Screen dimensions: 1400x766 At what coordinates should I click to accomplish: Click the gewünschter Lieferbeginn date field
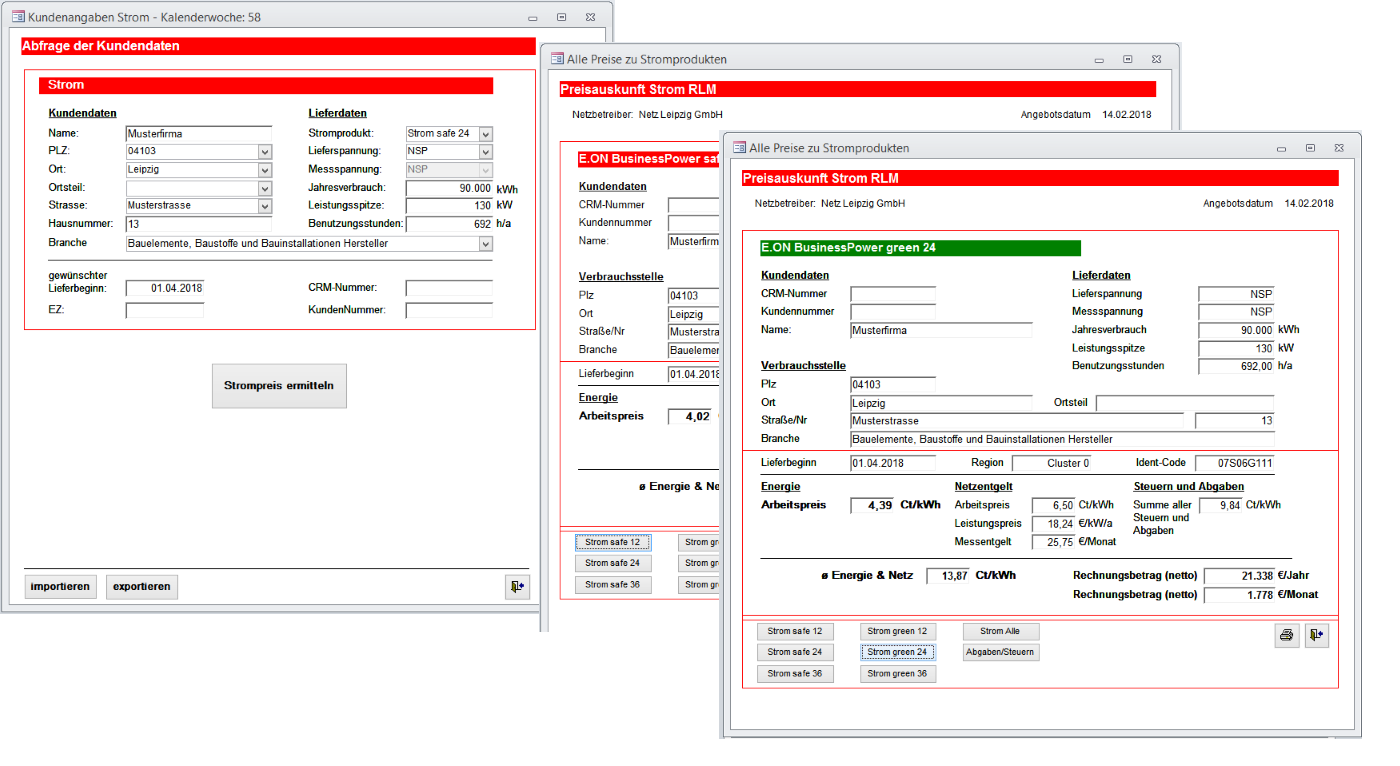coord(165,288)
